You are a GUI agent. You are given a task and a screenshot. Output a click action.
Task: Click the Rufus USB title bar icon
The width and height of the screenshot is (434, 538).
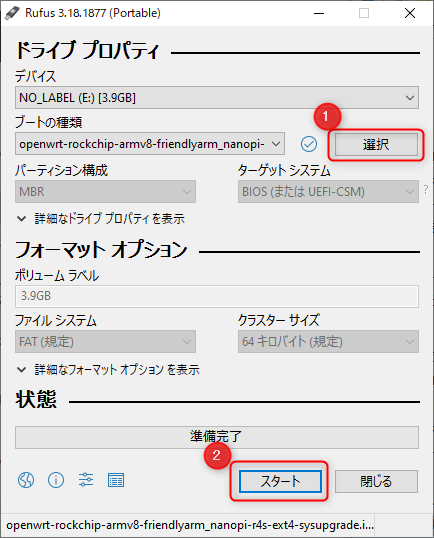point(12,13)
